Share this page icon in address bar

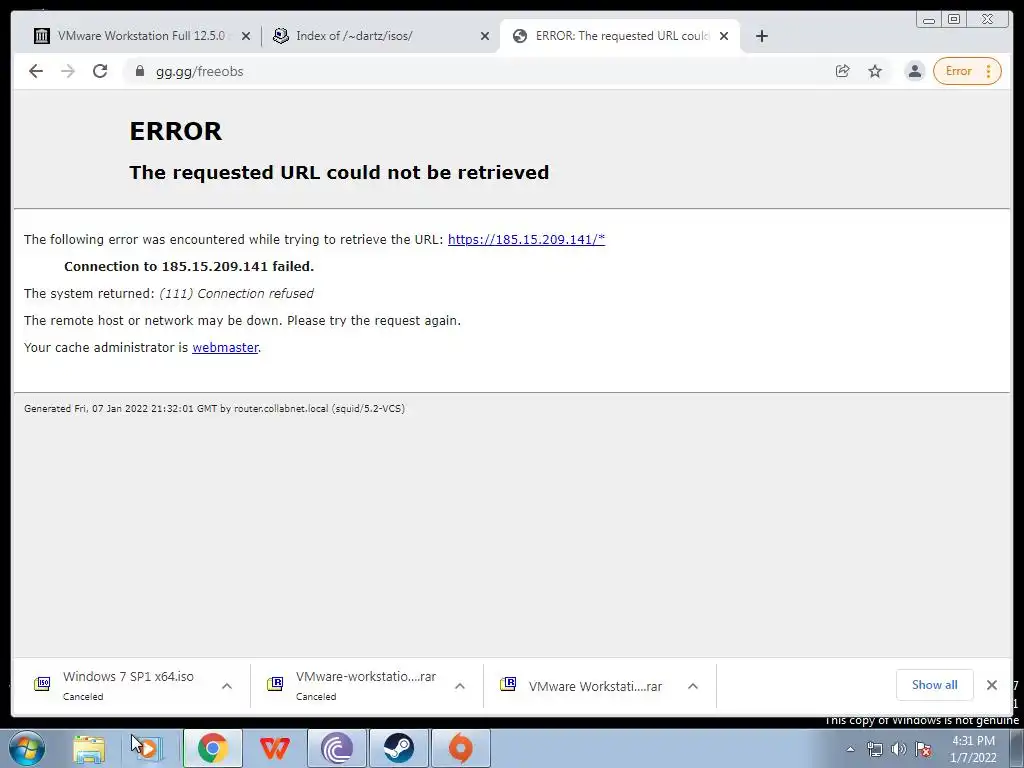[x=842, y=71]
